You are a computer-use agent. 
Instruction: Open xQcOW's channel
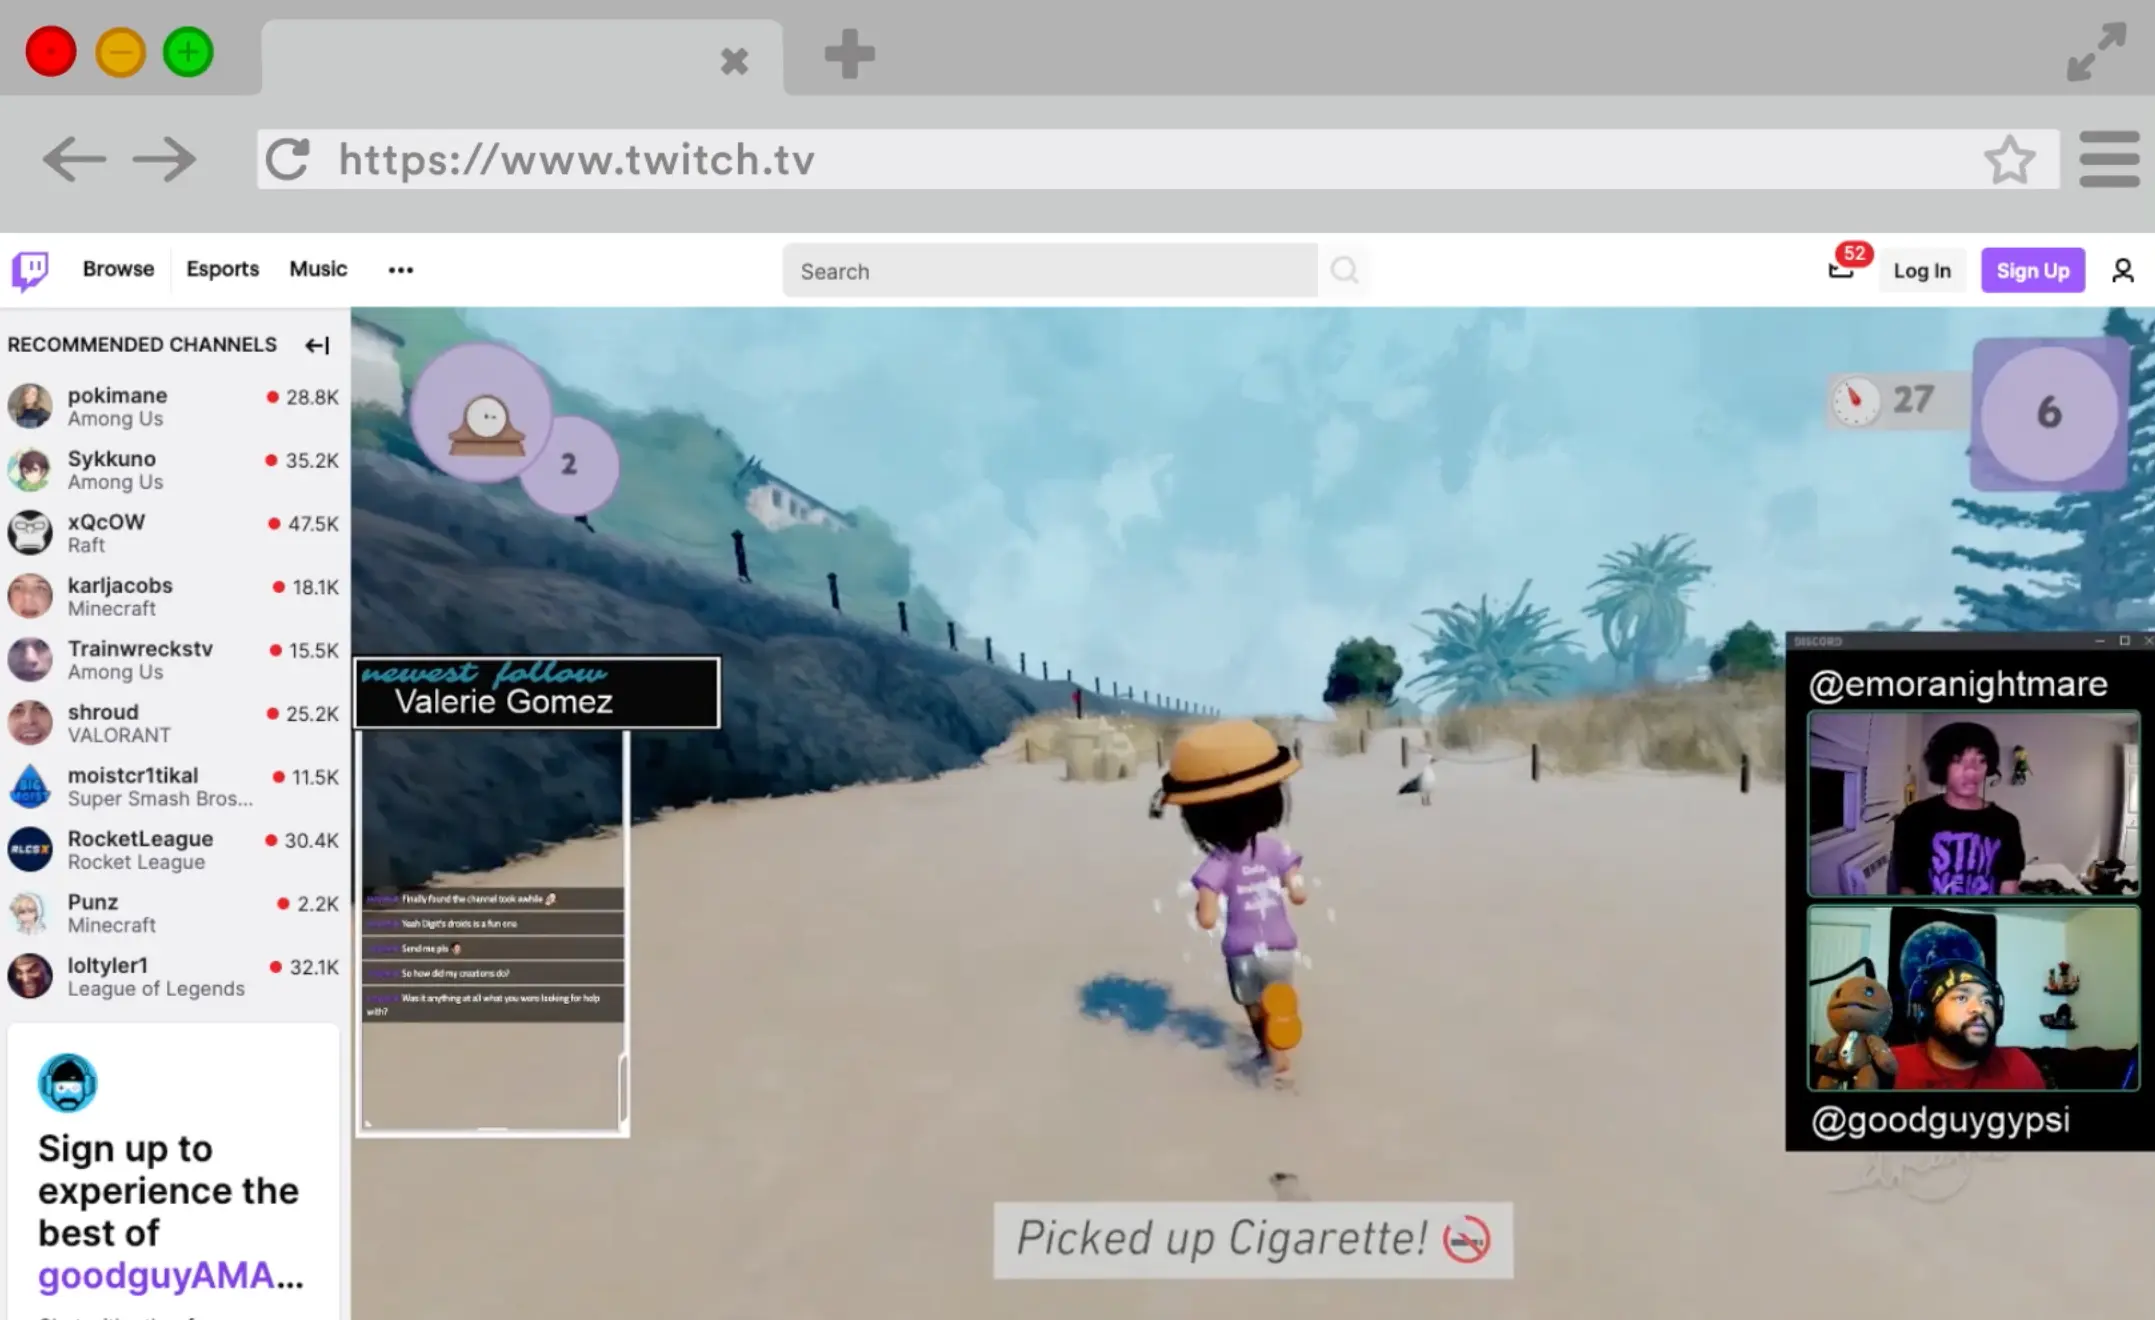[173, 533]
